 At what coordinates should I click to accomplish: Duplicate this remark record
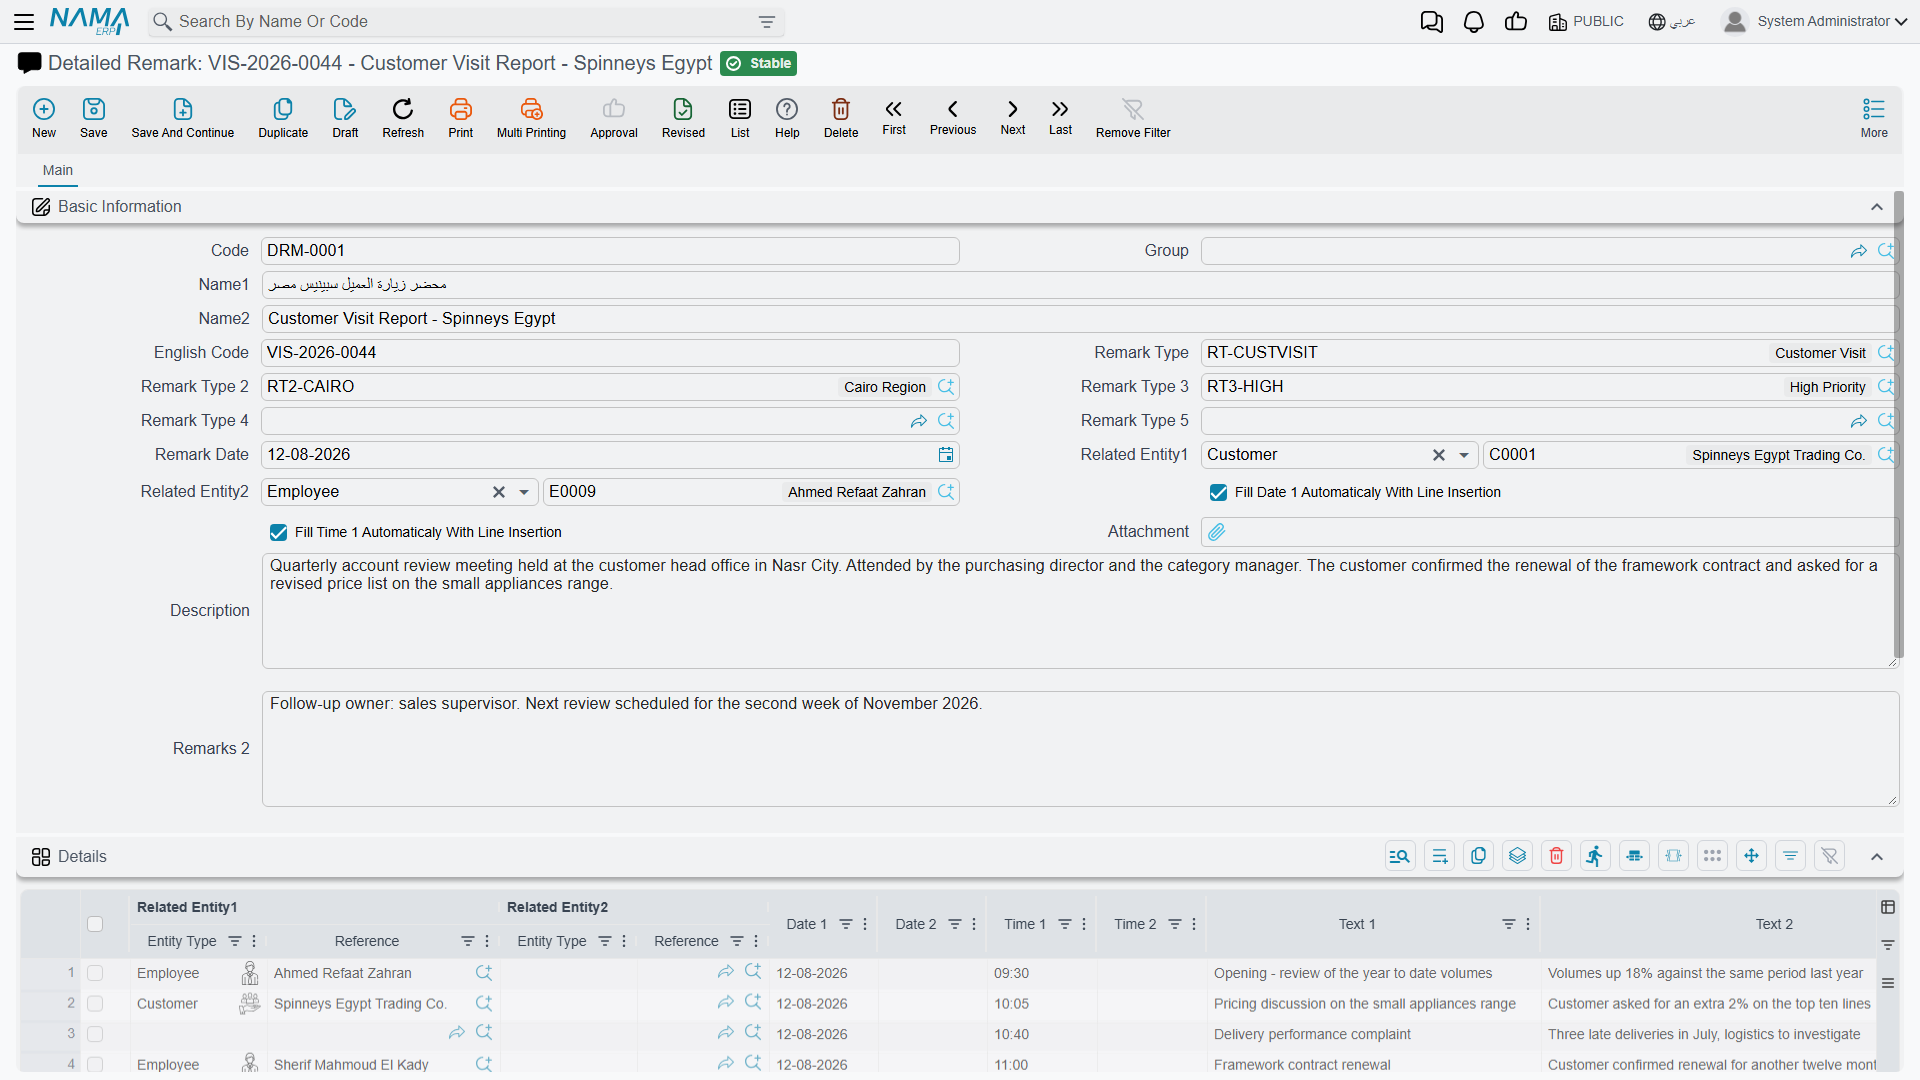283,117
